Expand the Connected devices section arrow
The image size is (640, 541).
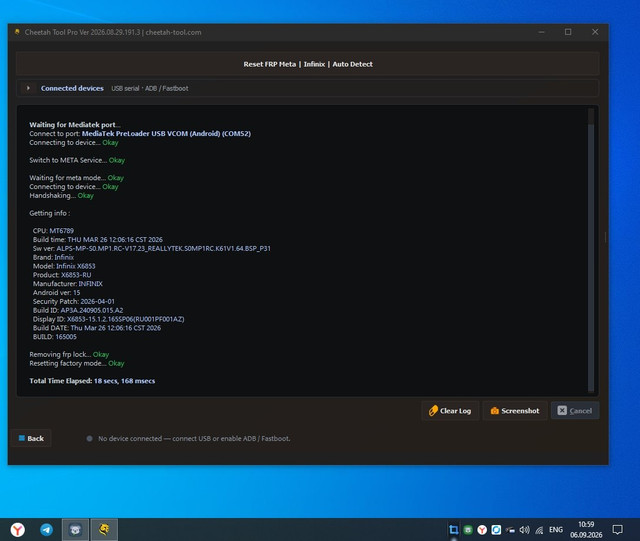28,88
